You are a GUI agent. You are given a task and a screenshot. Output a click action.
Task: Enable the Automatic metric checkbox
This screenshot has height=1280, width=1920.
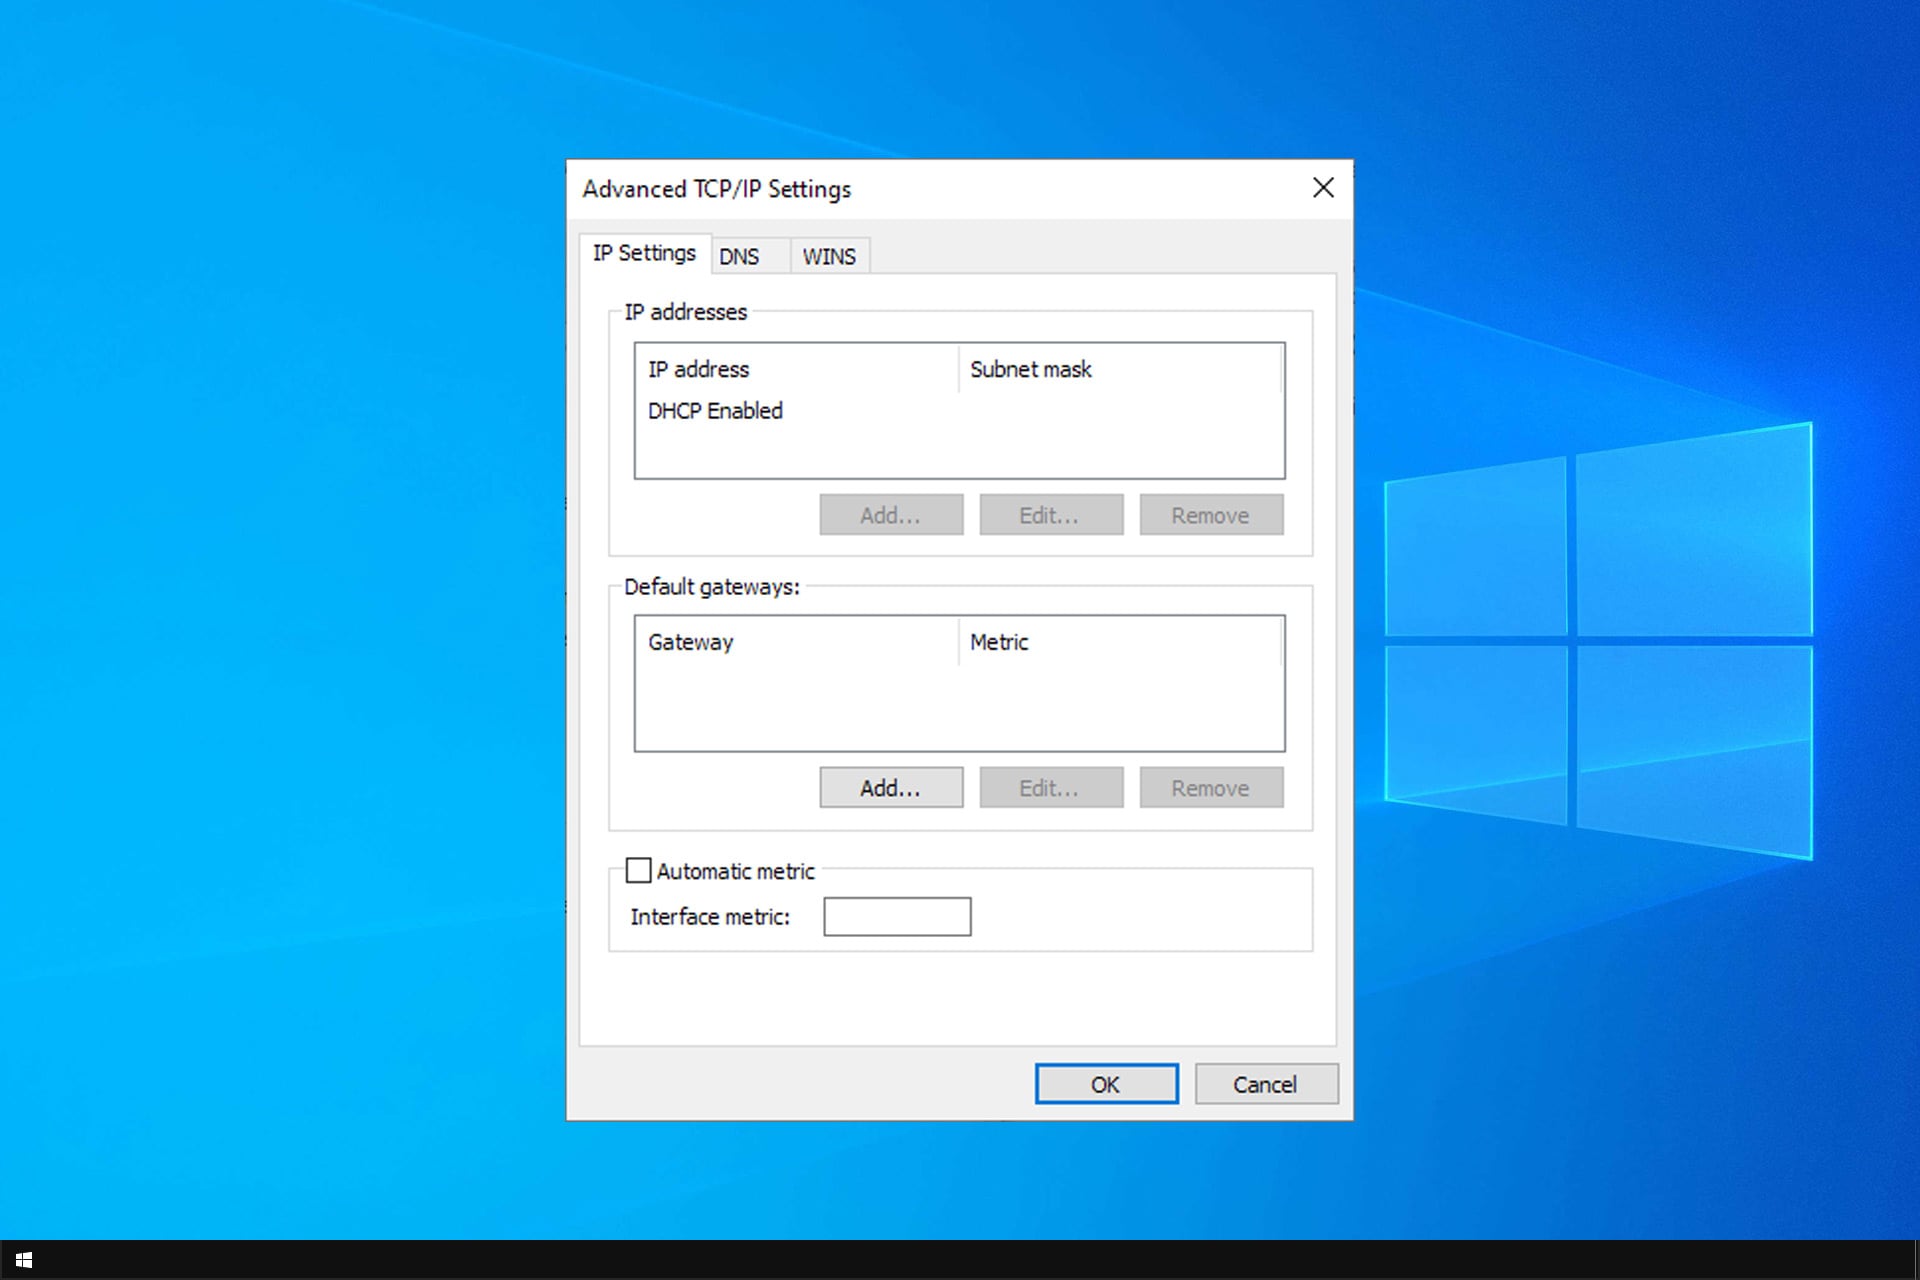pyautogui.click(x=638, y=870)
